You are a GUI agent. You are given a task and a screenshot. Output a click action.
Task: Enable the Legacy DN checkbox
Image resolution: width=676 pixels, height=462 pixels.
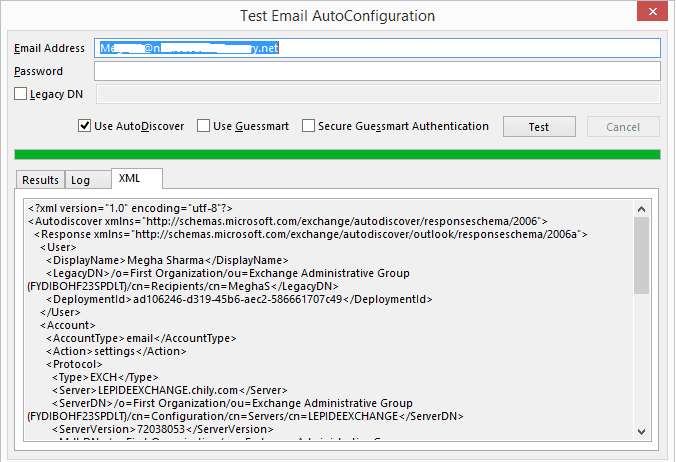(x=22, y=94)
